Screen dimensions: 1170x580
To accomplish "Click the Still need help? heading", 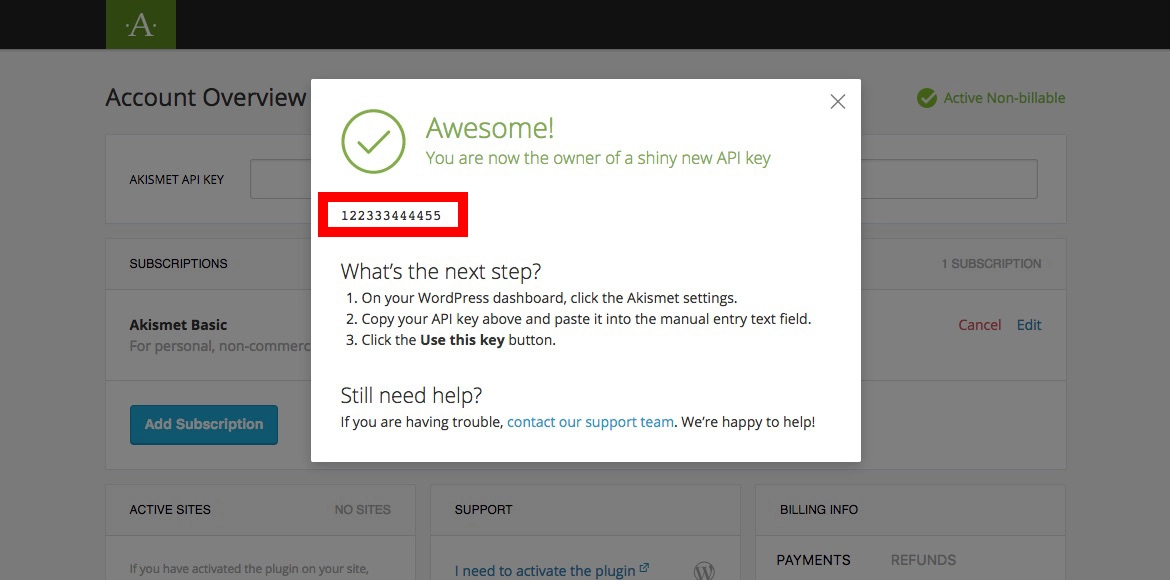I will pyautogui.click(x=411, y=395).
